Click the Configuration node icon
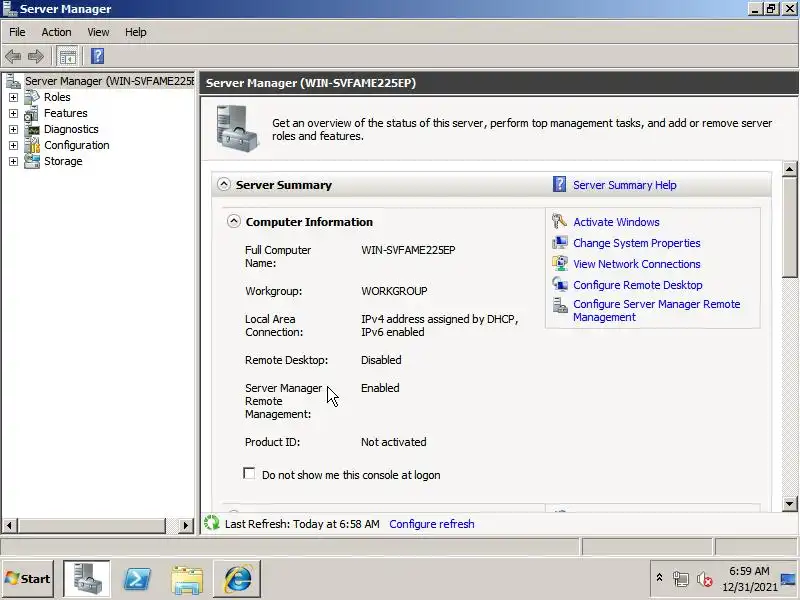The width and height of the screenshot is (800, 600). 32,145
